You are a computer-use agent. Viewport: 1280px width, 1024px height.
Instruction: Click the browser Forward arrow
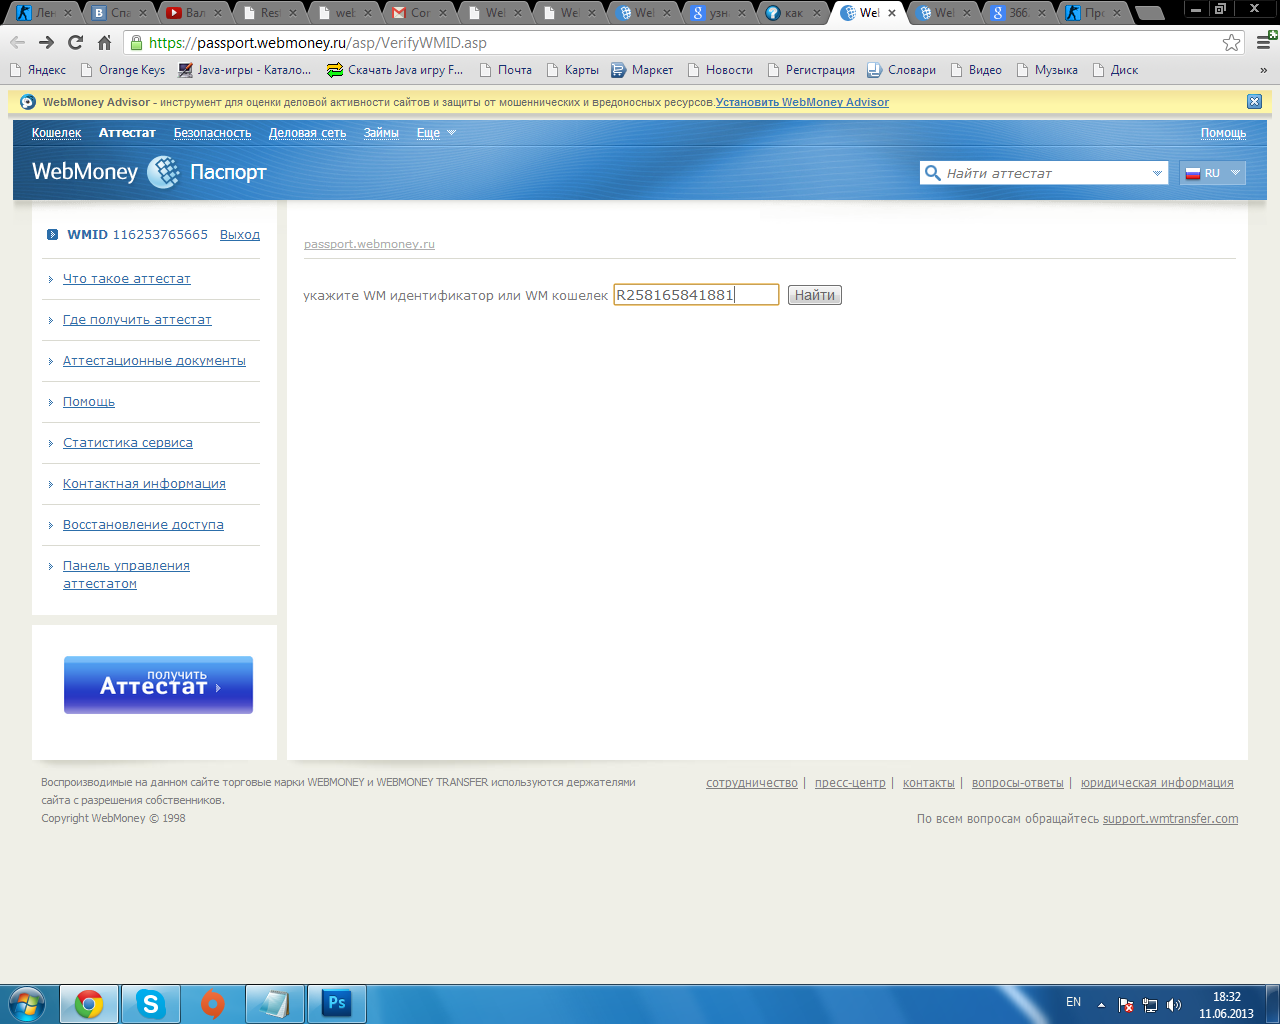pos(46,42)
